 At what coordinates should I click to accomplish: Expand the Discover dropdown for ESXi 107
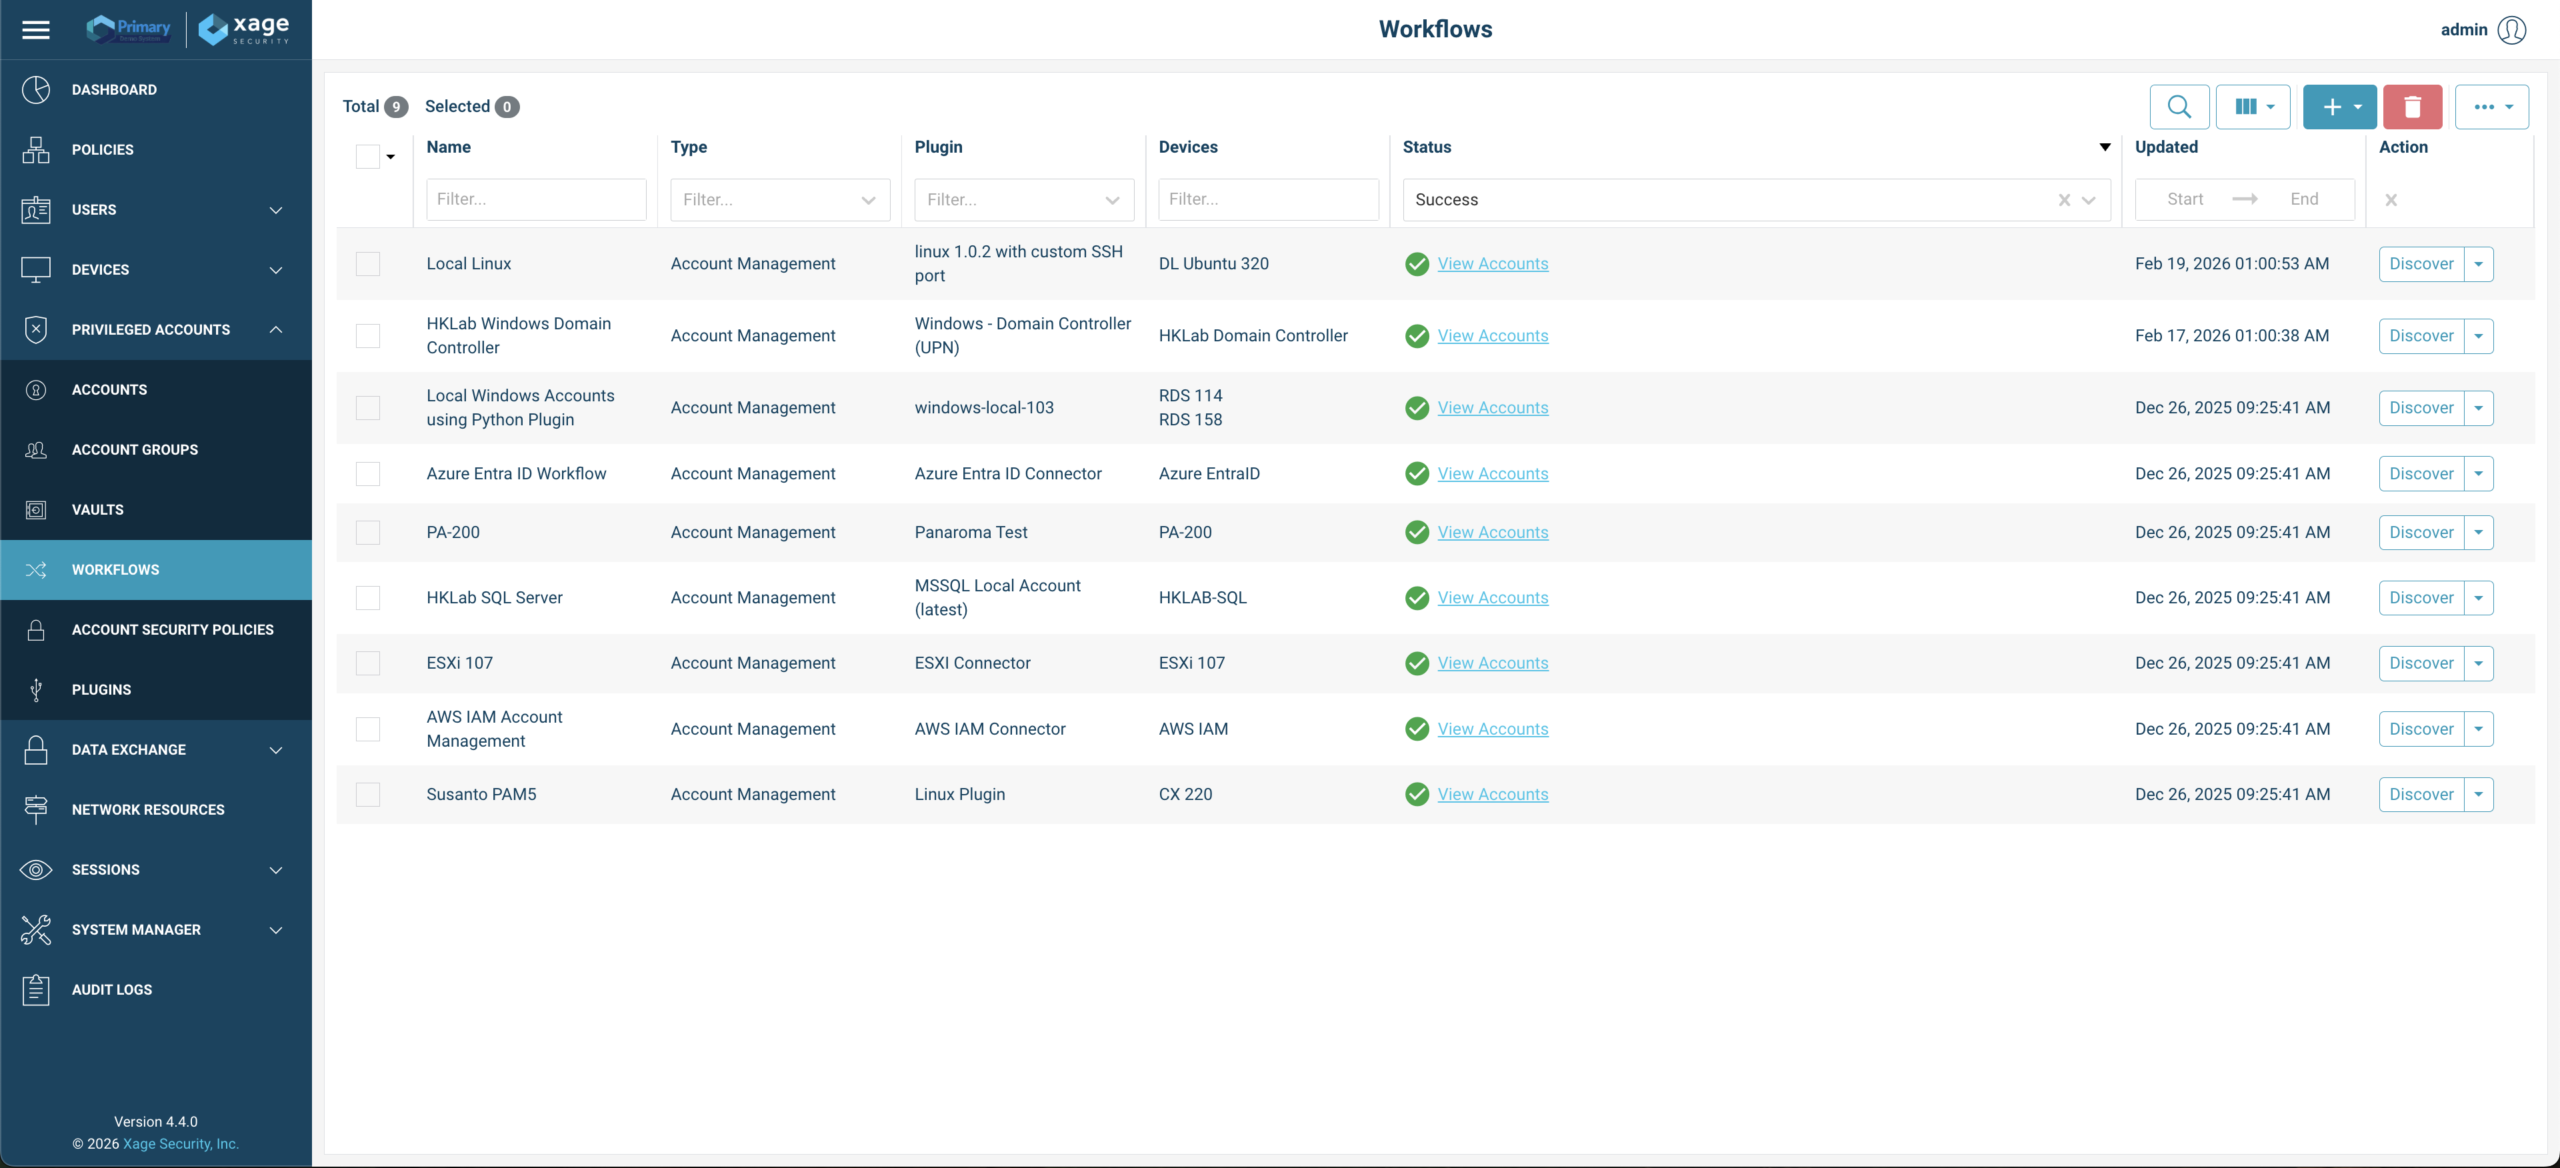pyautogui.click(x=2478, y=663)
